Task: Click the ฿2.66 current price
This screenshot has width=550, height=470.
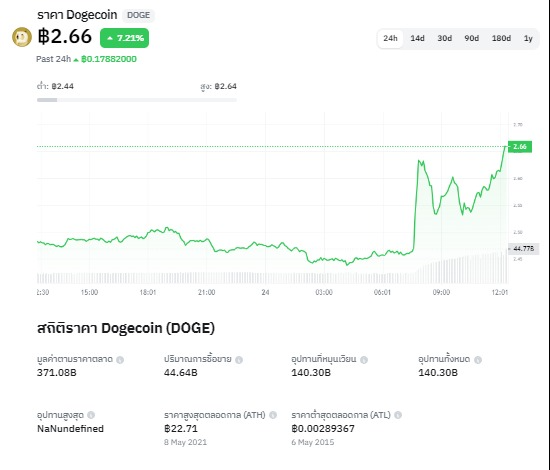Action: 65,36
